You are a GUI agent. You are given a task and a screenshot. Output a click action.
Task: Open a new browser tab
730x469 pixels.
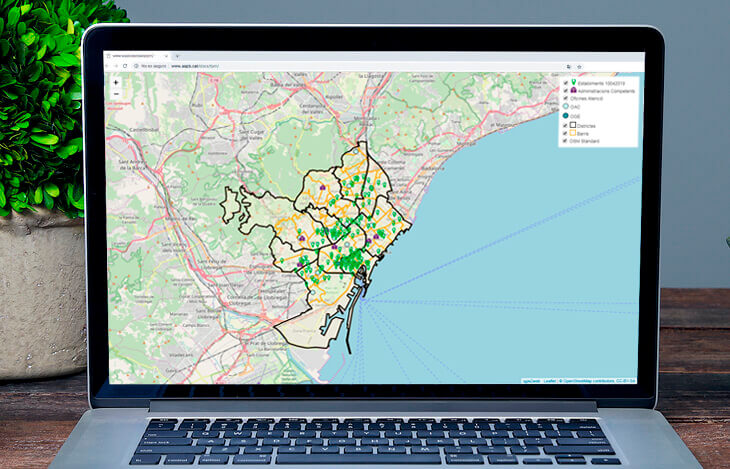pos(177,56)
